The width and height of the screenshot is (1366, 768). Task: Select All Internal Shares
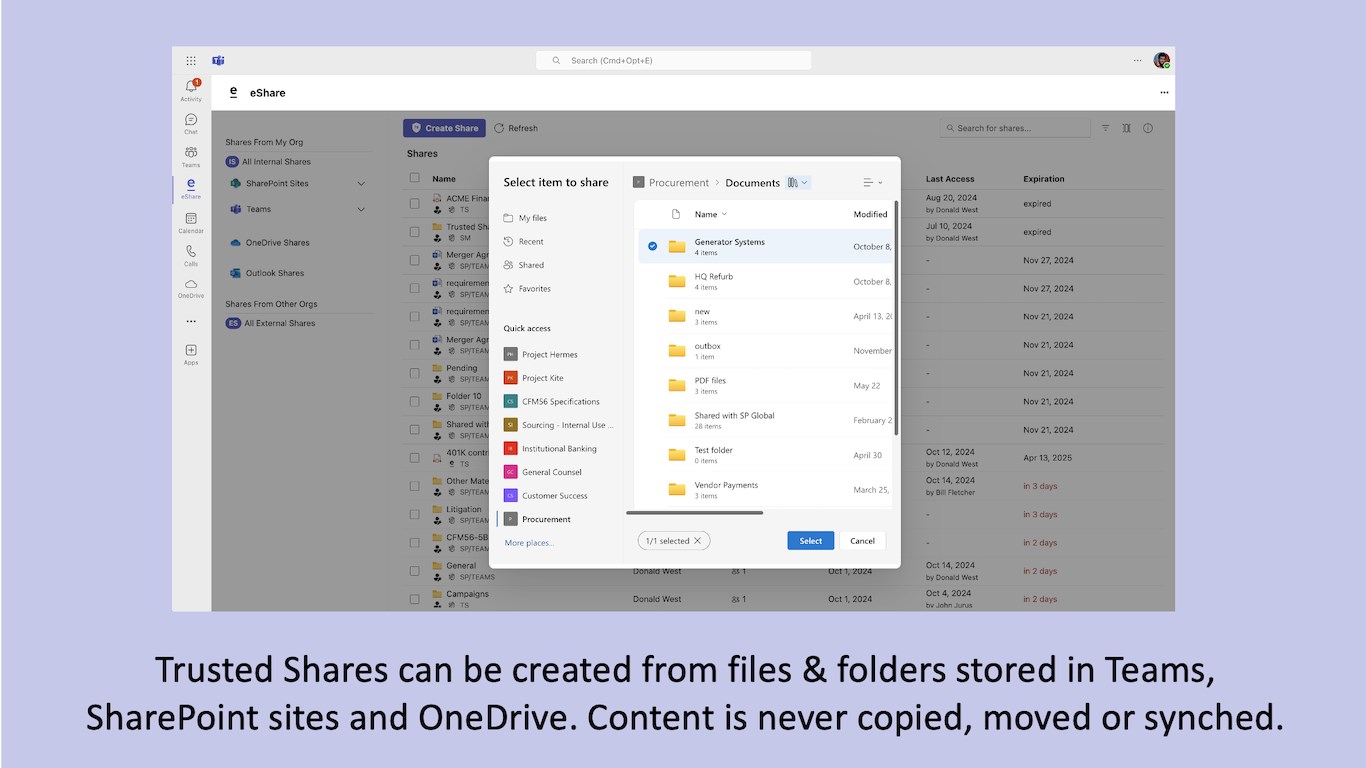tap(268, 162)
